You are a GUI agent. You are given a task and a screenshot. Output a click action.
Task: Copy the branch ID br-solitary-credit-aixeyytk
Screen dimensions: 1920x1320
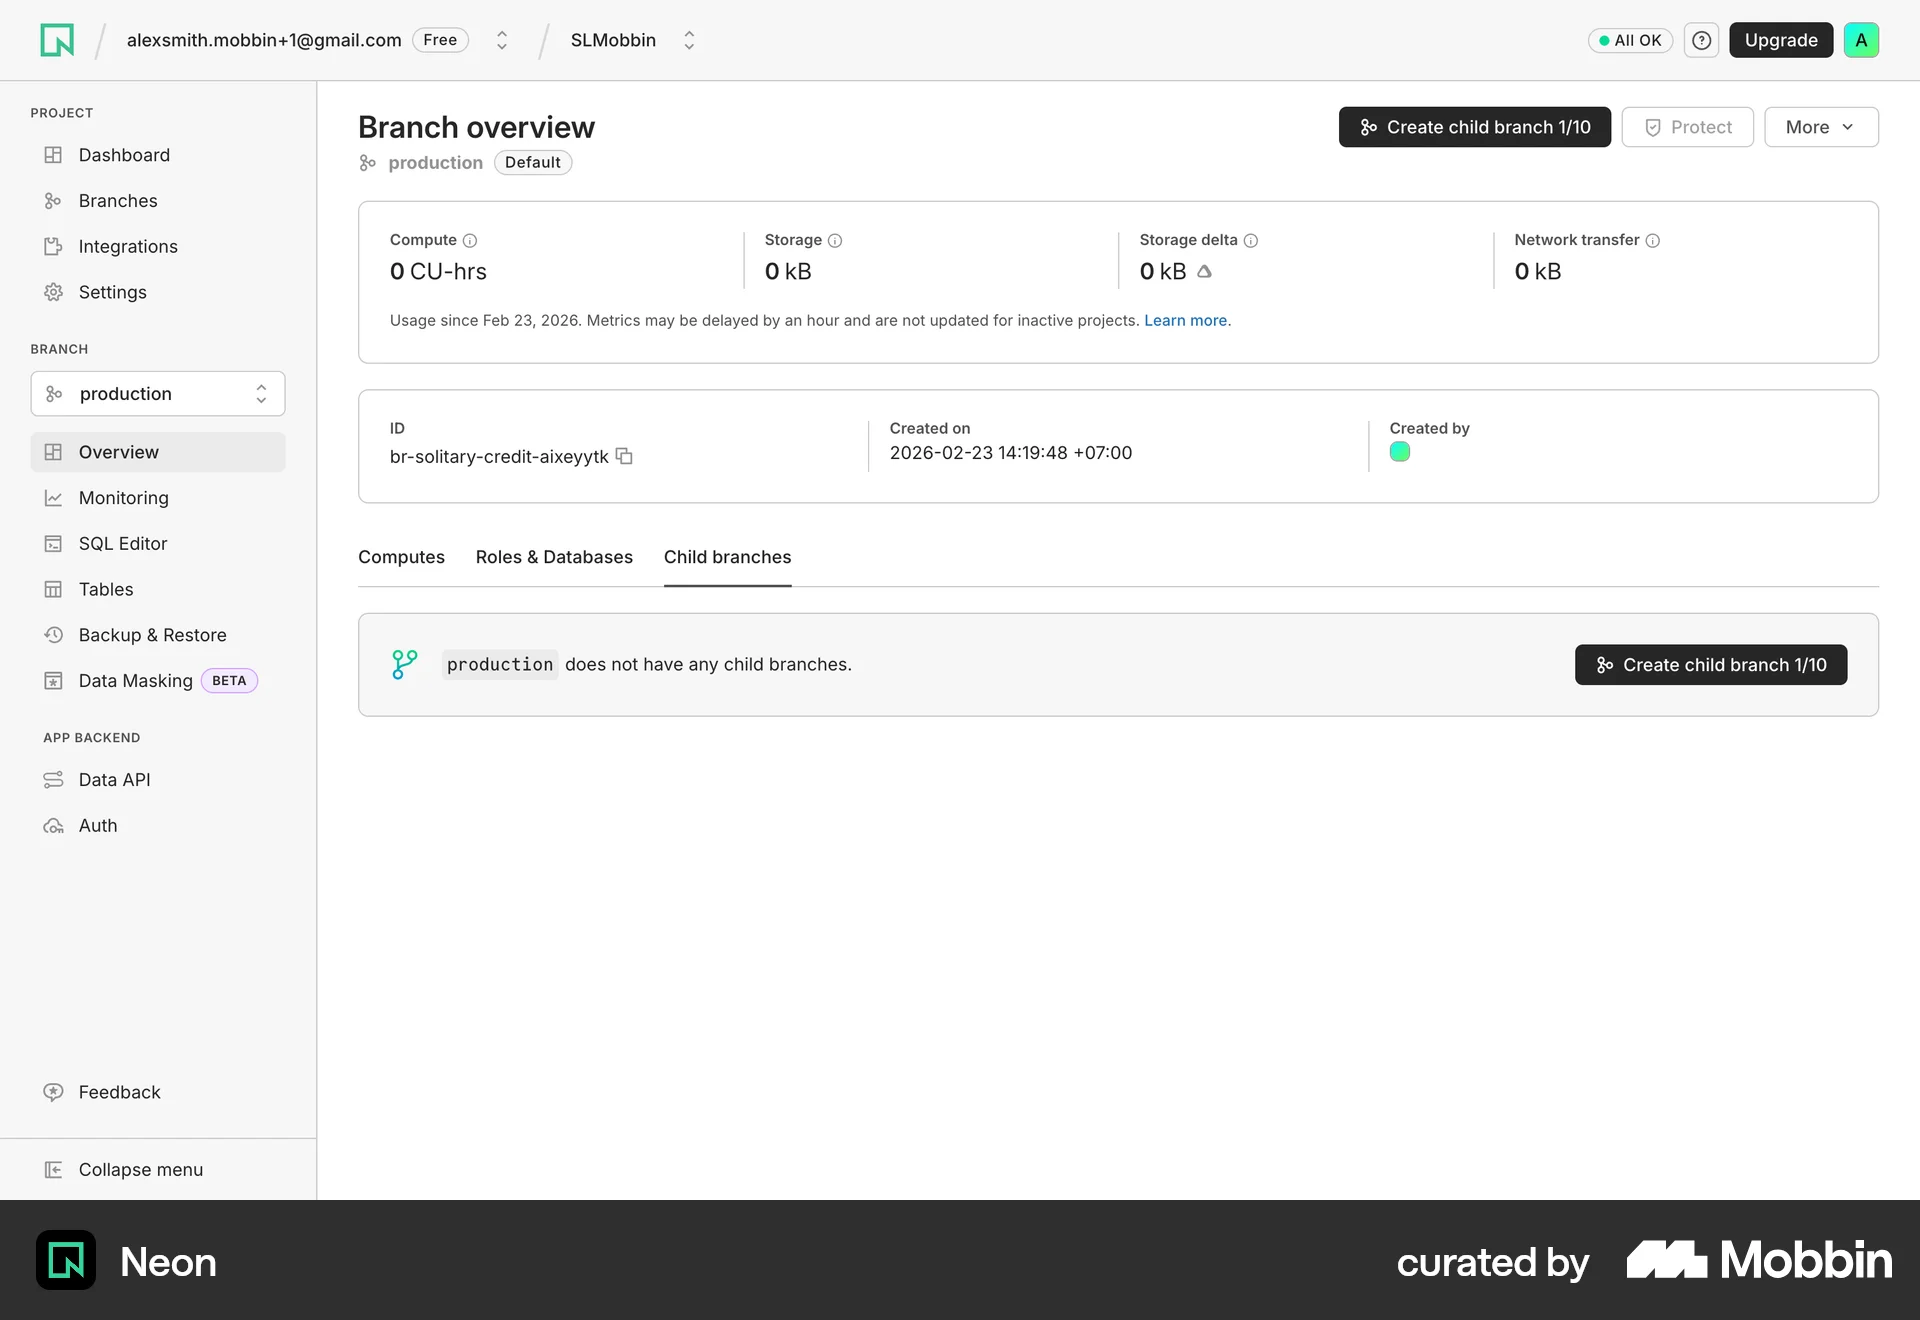click(624, 456)
